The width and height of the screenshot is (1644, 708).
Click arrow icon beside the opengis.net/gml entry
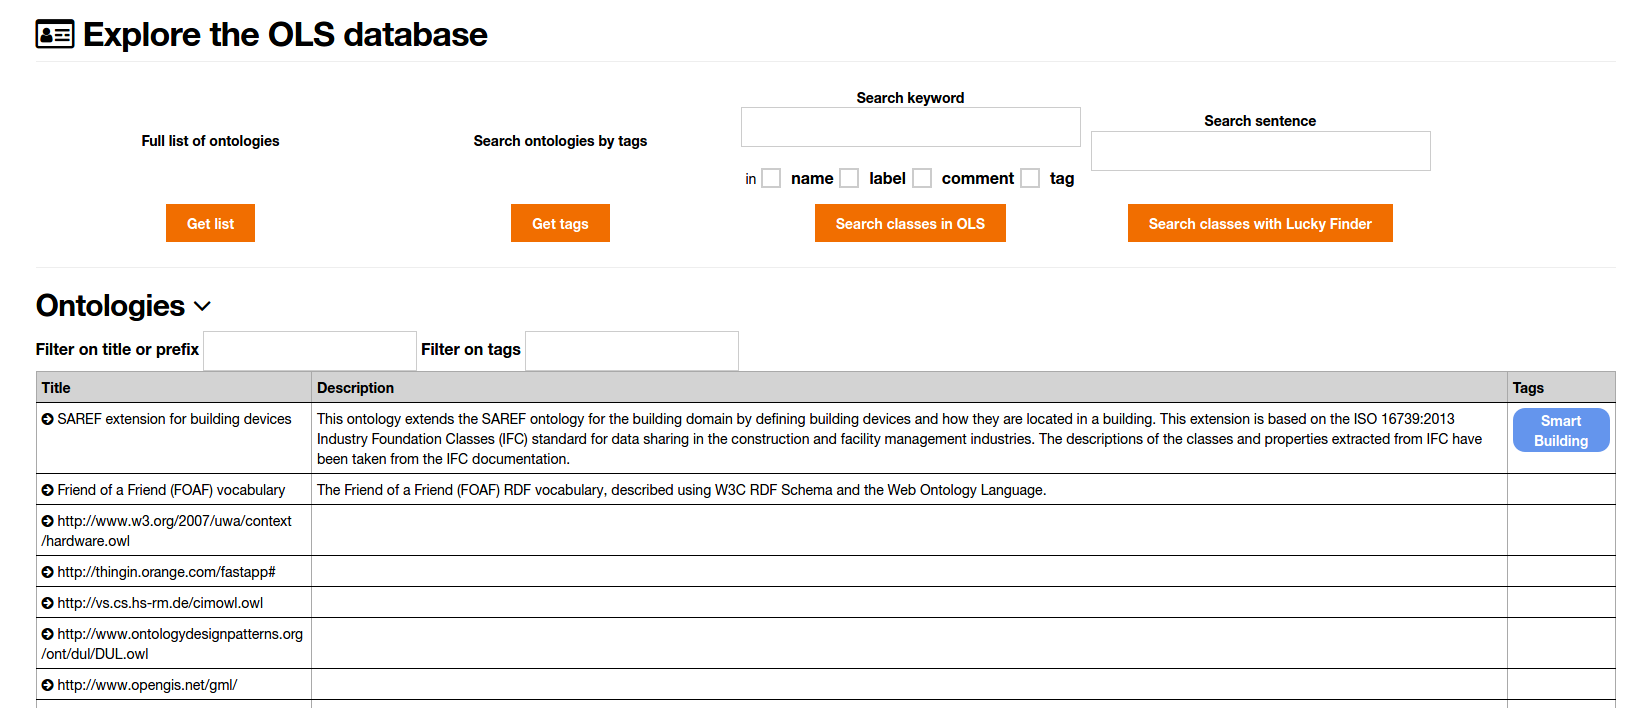pyautogui.click(x=47, y=685)
